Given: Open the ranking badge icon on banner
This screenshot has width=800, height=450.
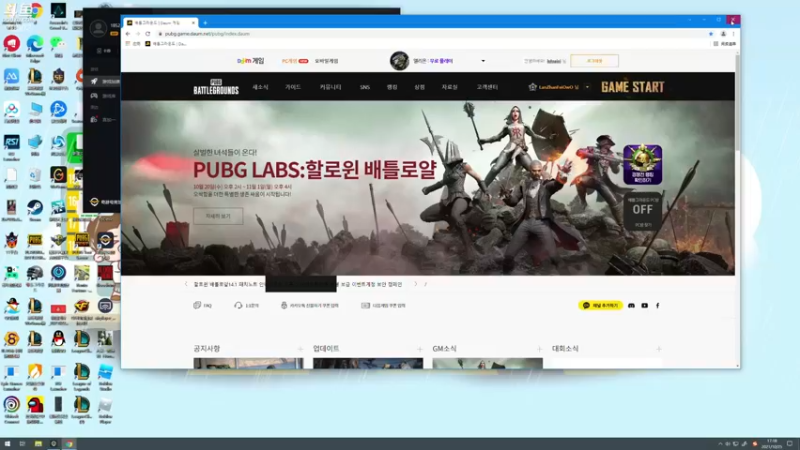Looking at the screenshot, I should [x=642, y=164].
